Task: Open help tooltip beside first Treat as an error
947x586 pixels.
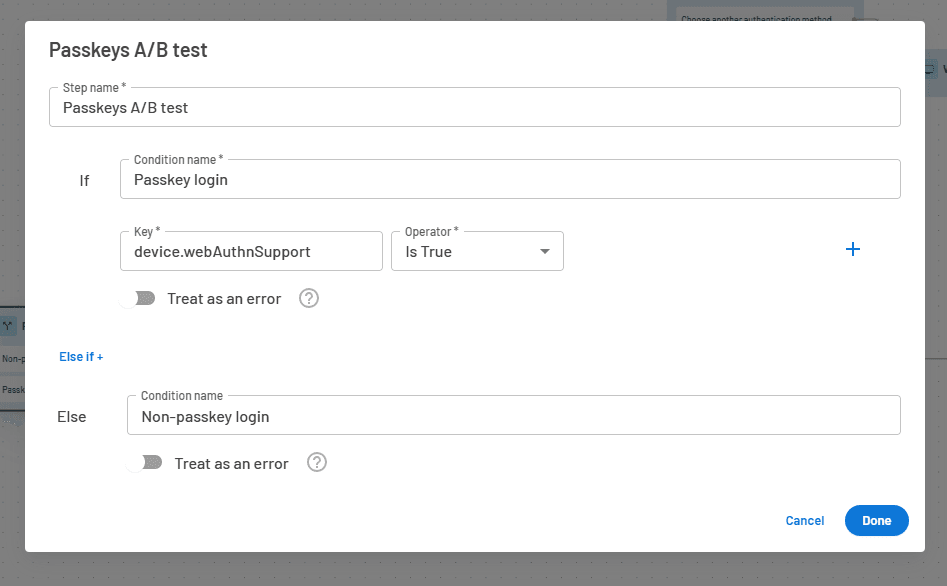Action: point(308,298)
